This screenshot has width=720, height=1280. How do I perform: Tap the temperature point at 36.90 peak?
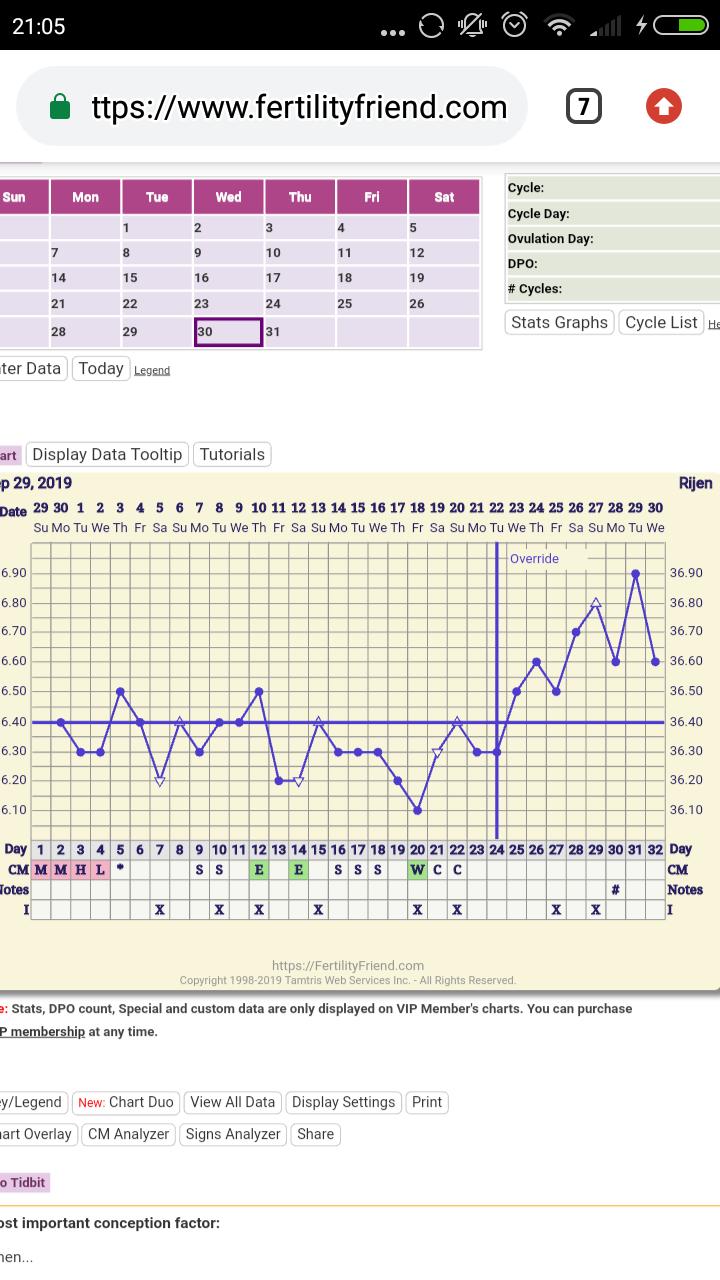[635, 573]
